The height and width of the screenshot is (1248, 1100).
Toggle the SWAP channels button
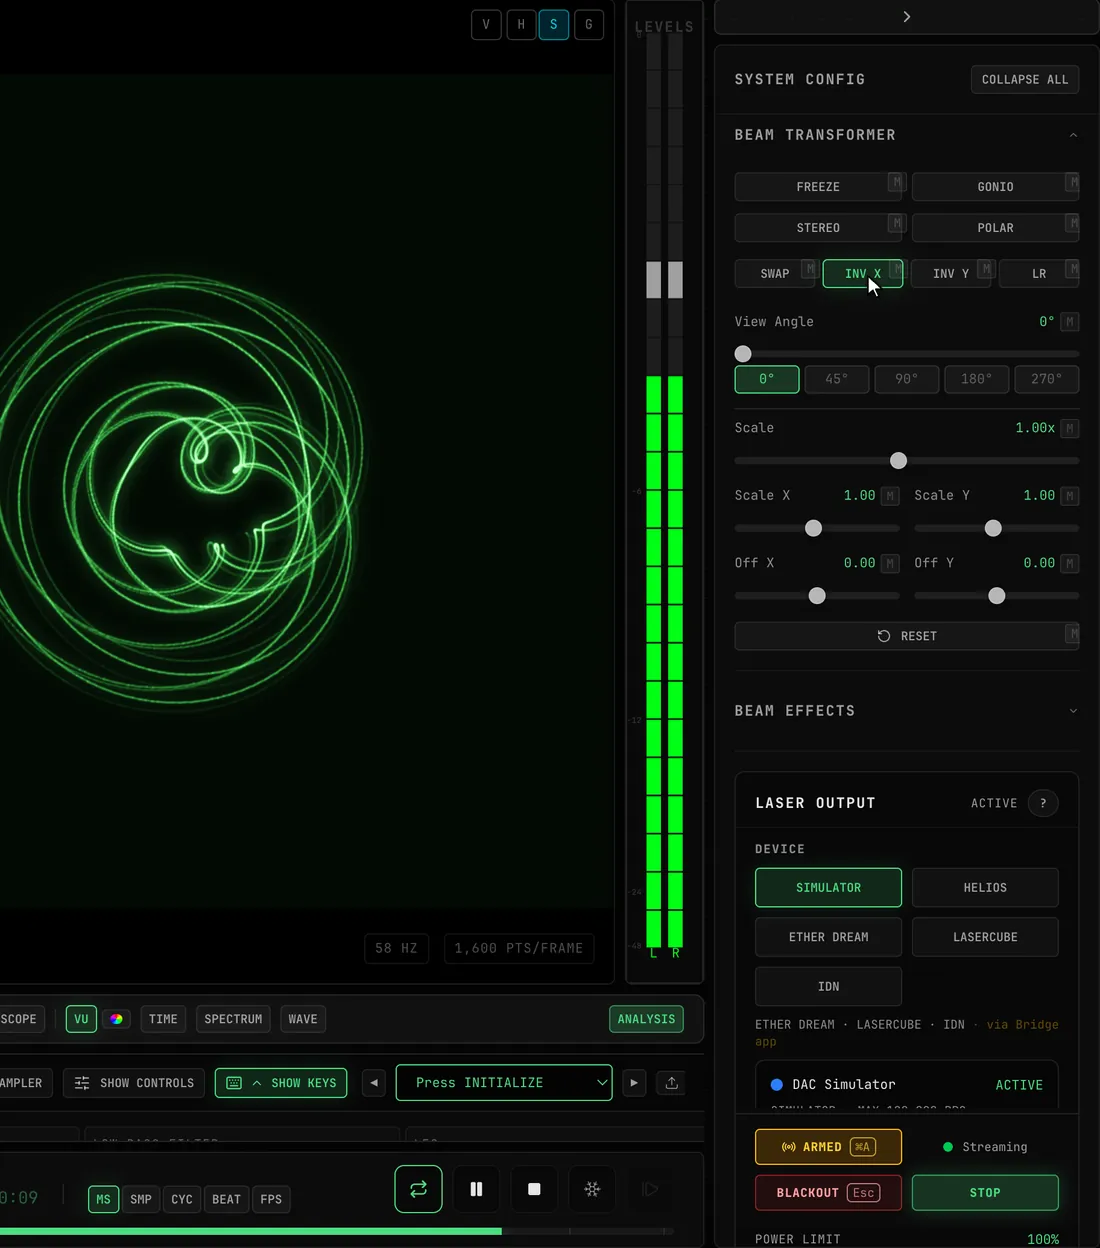tap(775, 274)
